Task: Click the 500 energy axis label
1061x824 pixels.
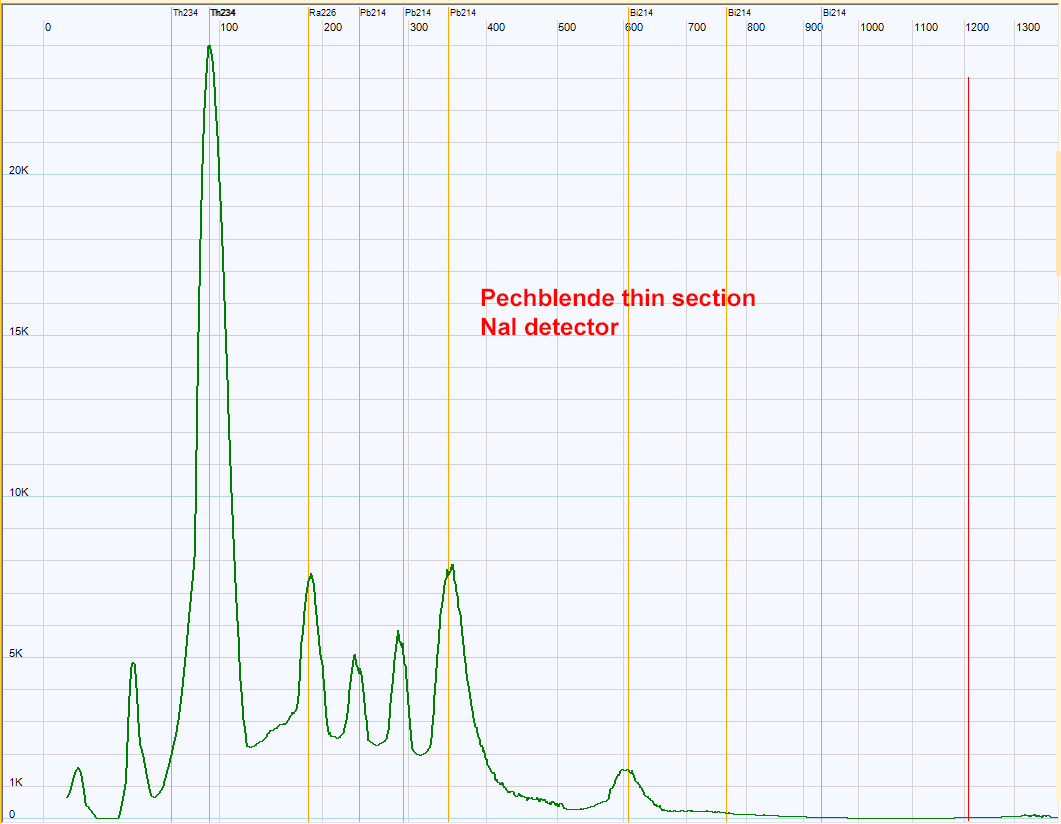Action: coord(567,28)
